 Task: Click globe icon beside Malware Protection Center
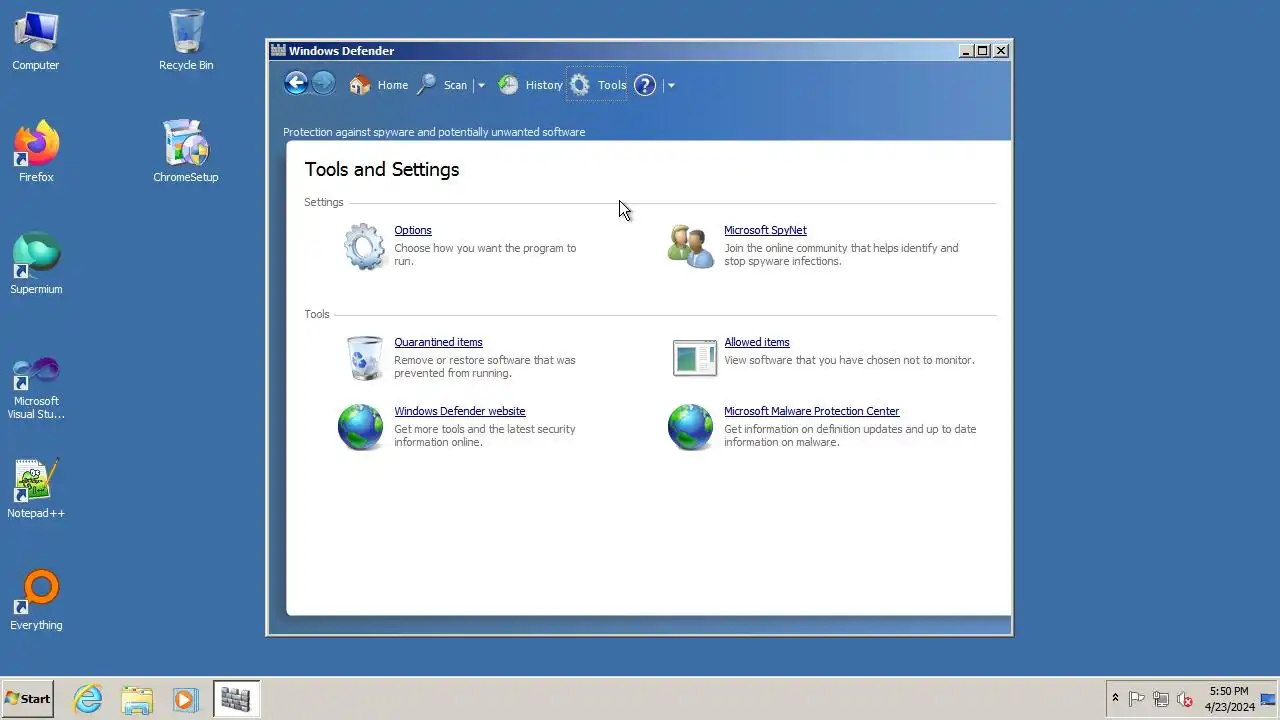(690, 427)
